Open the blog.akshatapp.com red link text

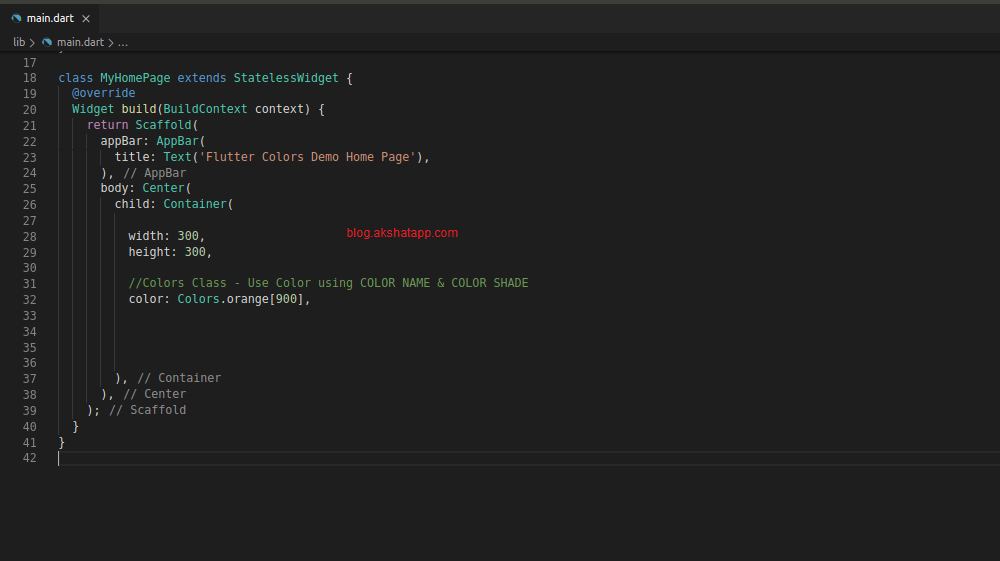(402, 233)
